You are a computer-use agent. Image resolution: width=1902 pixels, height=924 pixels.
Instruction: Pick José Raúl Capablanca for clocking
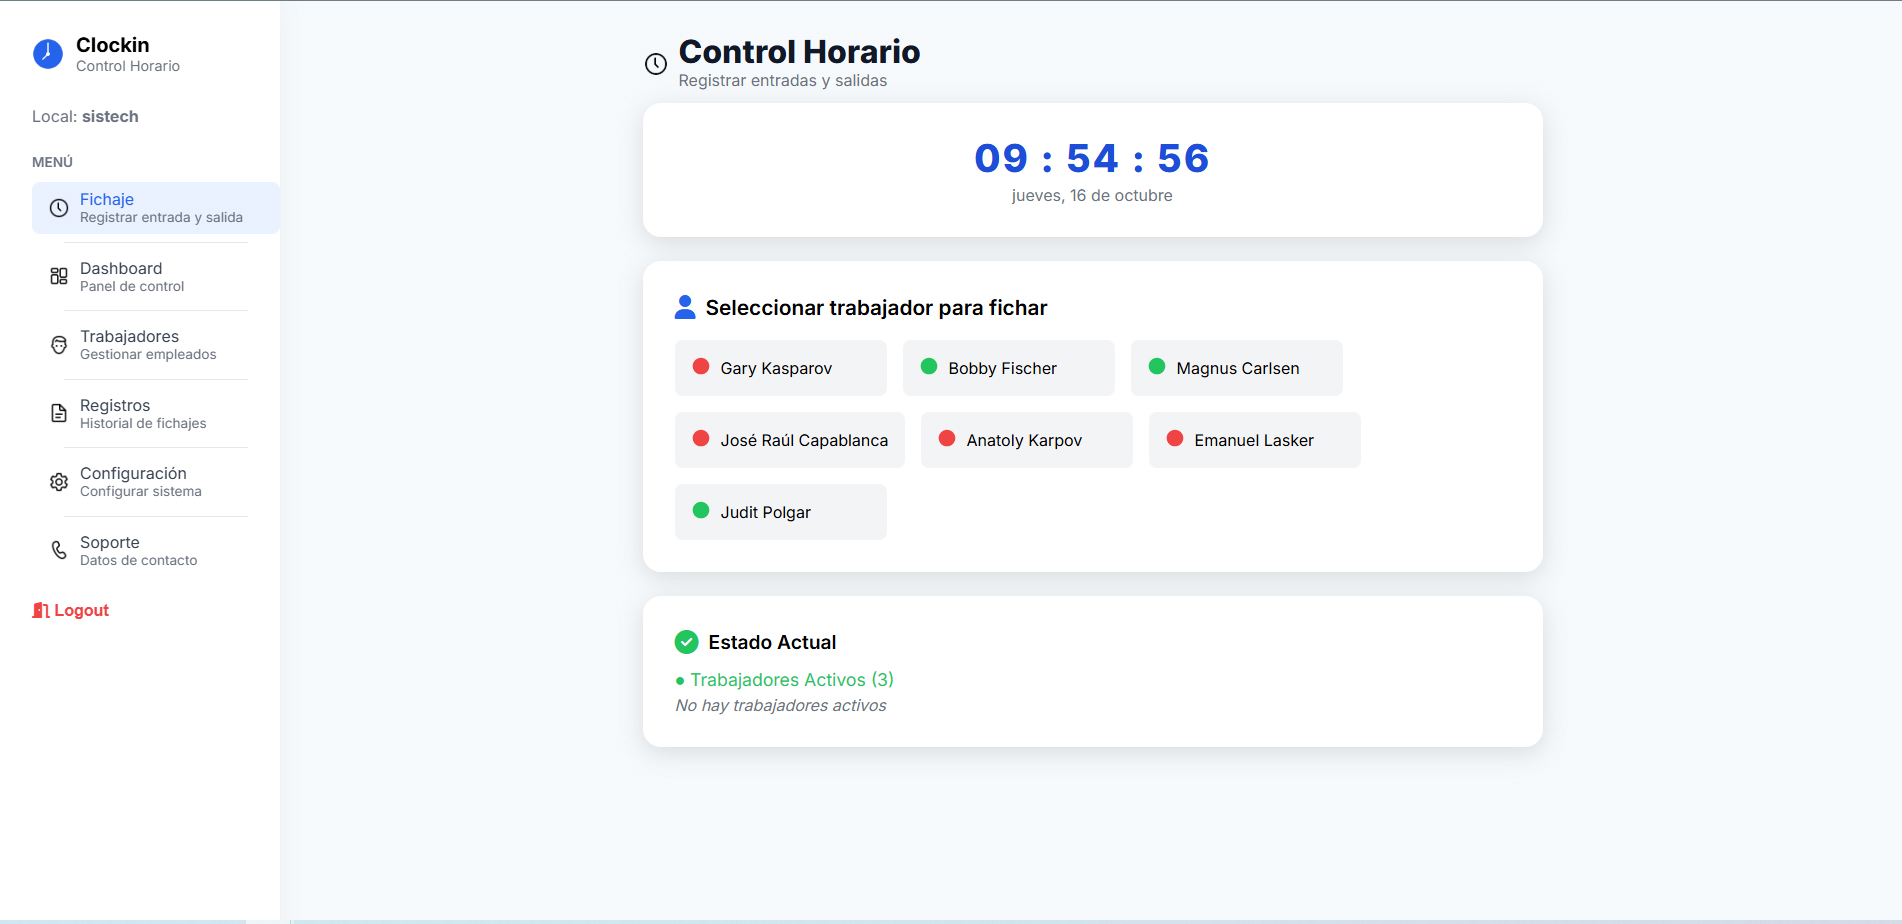point(789,440)
